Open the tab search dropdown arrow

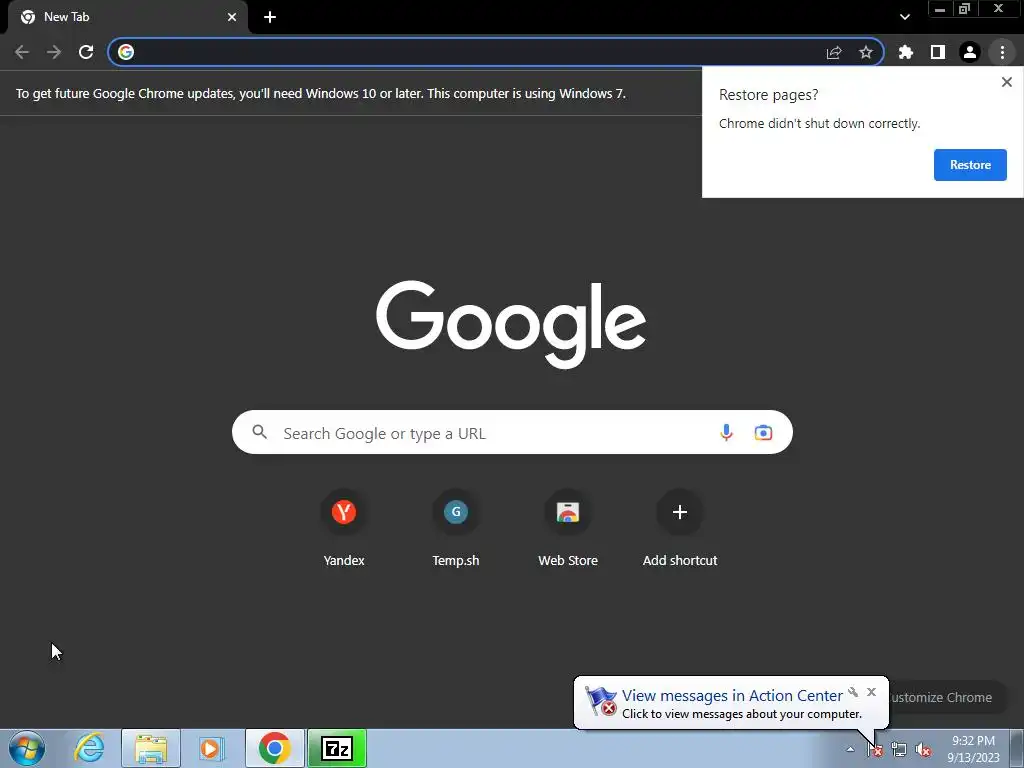click(x=904, y=17)
